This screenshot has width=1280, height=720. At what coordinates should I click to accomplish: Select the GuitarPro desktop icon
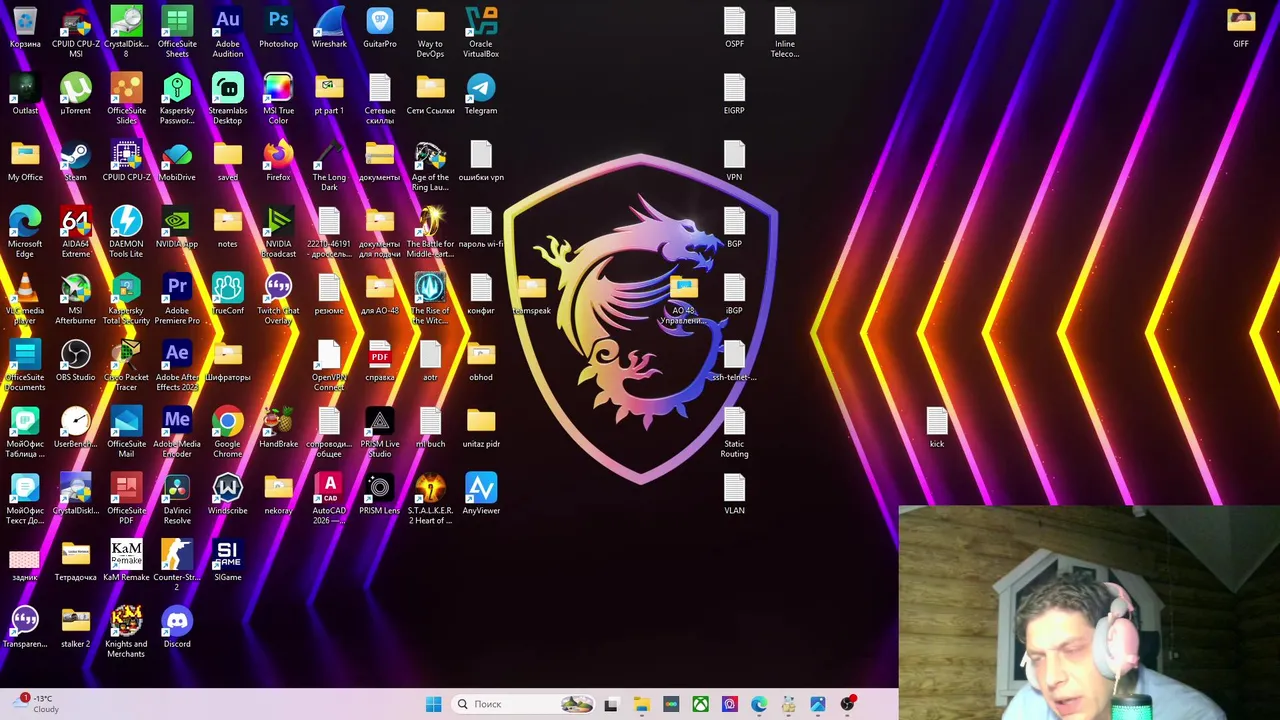(x=380, y=28)
